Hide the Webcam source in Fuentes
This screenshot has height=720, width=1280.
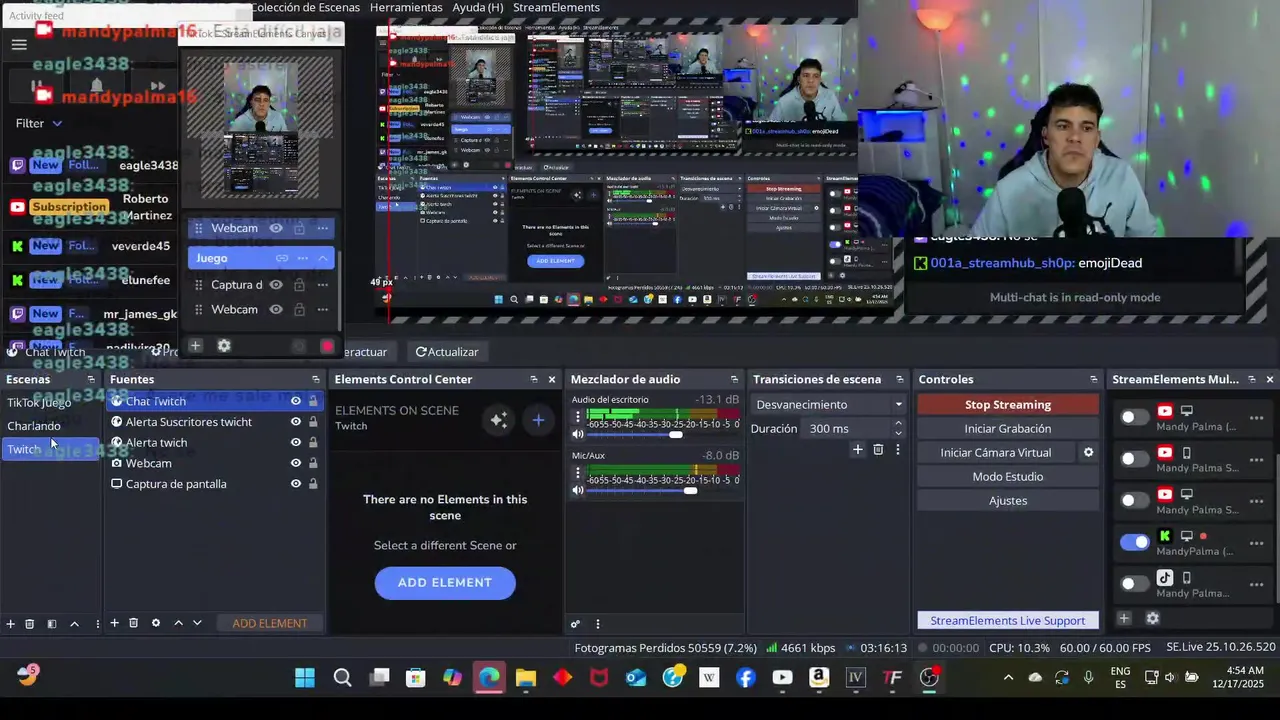pyautogui.click(x=296, y=463)
